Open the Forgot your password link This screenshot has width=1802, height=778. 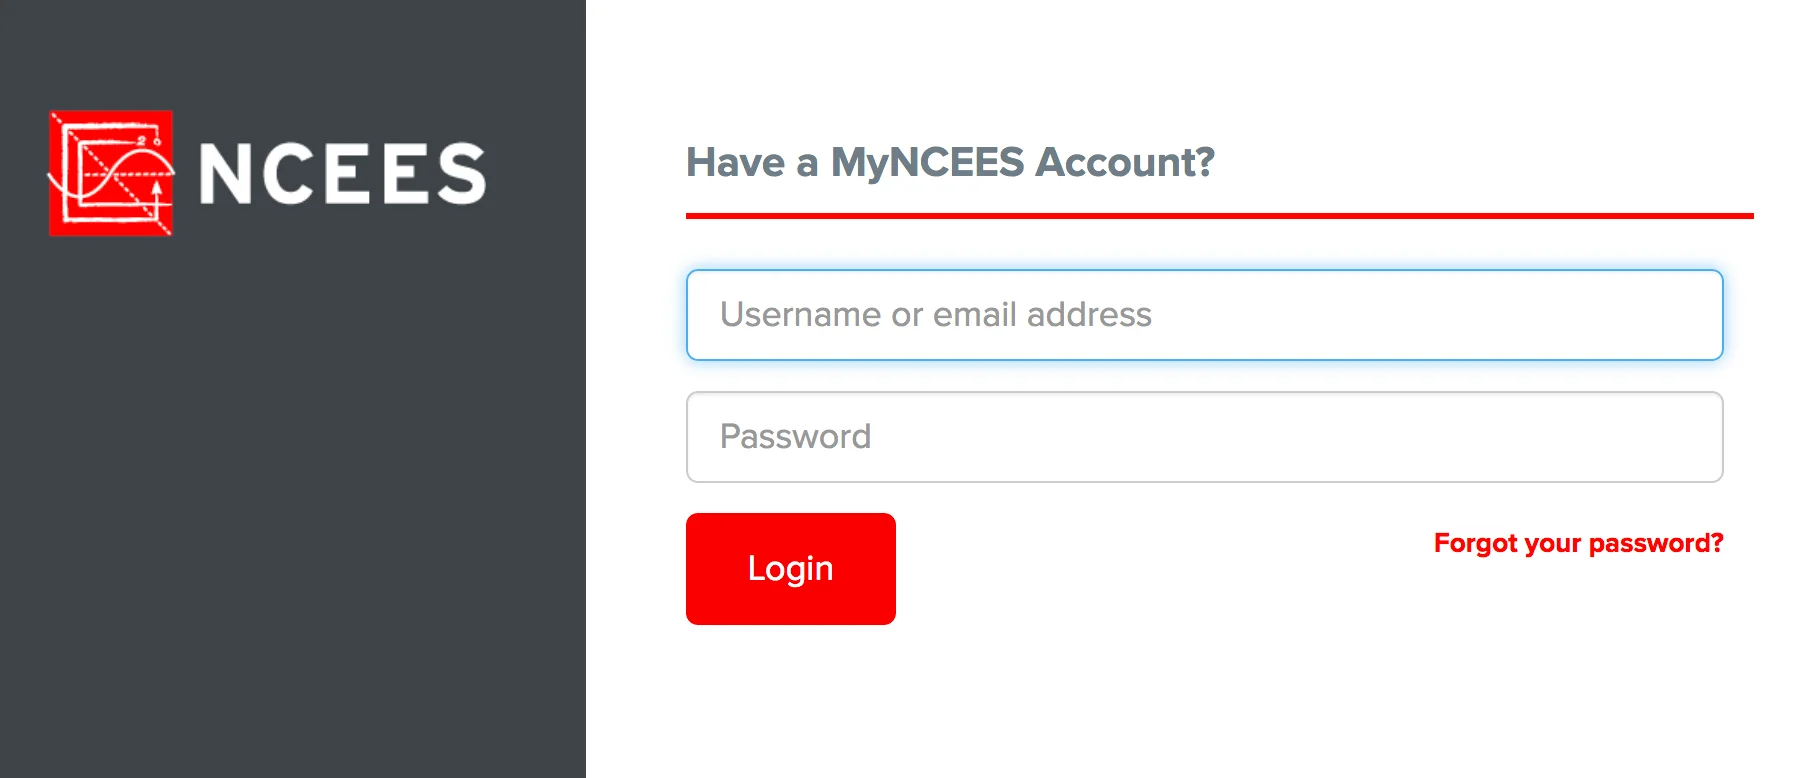click(1578, 543)
